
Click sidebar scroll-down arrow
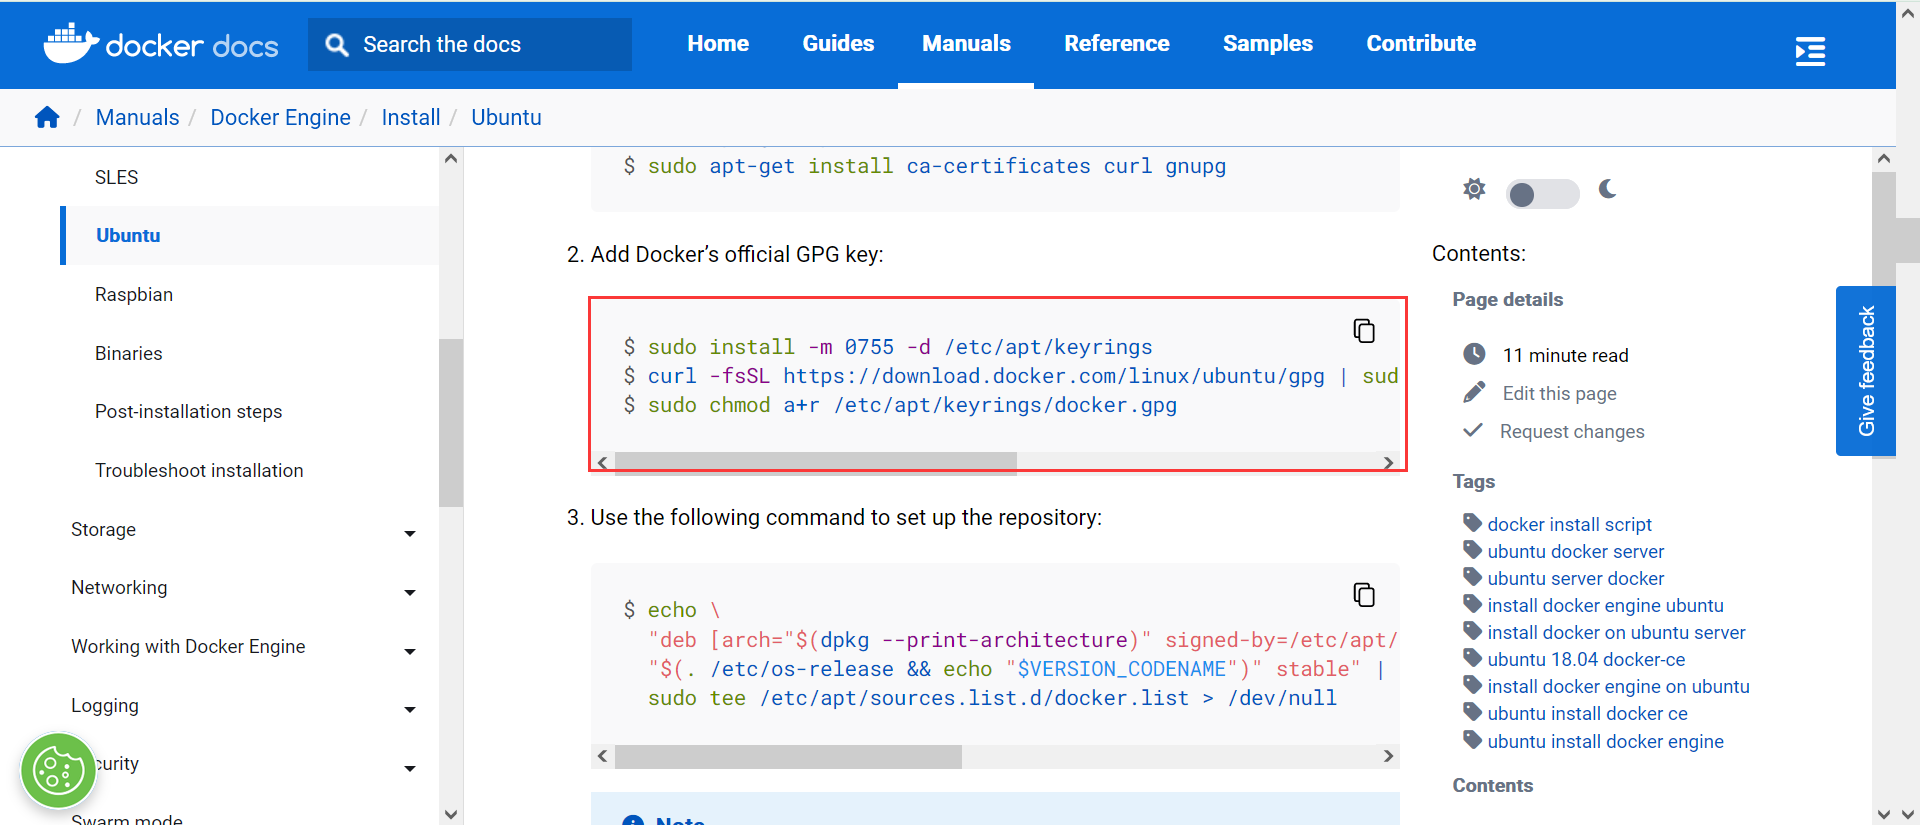(451, 814)
